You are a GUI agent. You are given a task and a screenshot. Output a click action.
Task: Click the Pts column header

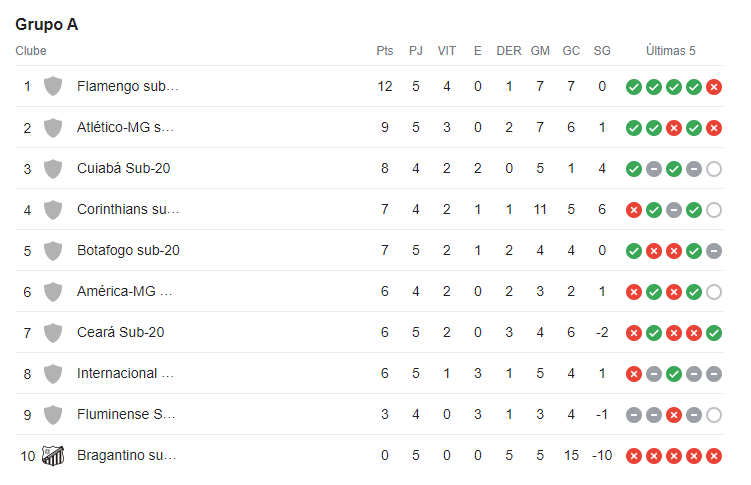pos(385,51)
